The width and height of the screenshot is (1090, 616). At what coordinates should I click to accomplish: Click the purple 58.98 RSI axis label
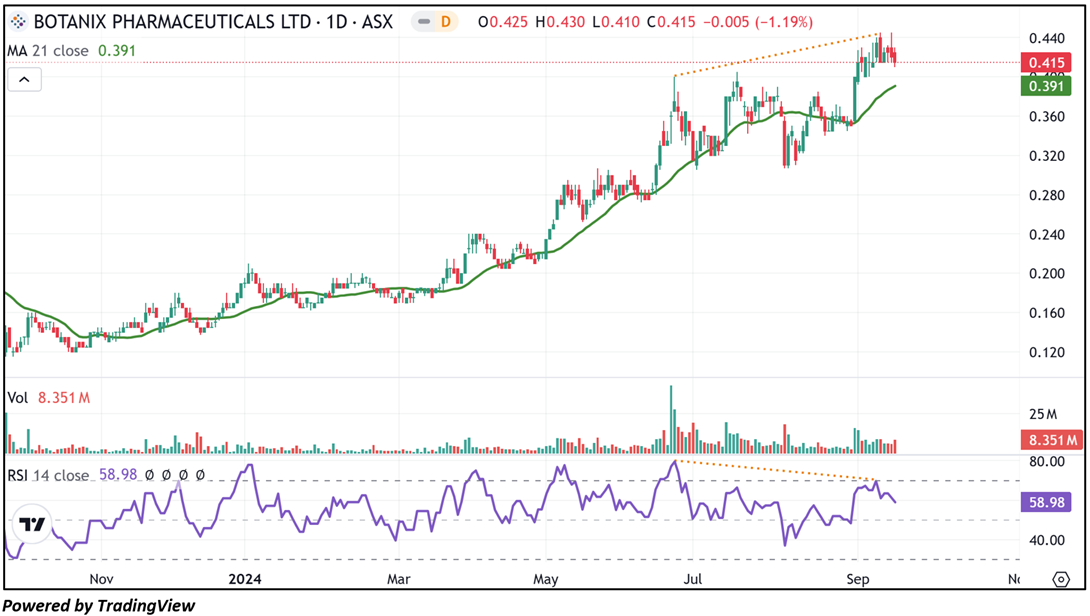[1046, 502]
